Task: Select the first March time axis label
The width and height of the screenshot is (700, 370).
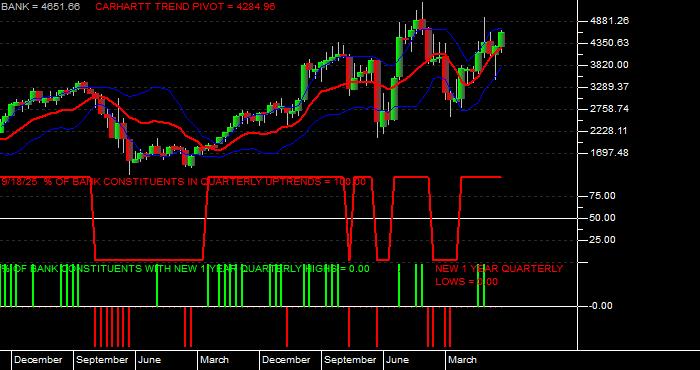Action: (x=214, y=360)
